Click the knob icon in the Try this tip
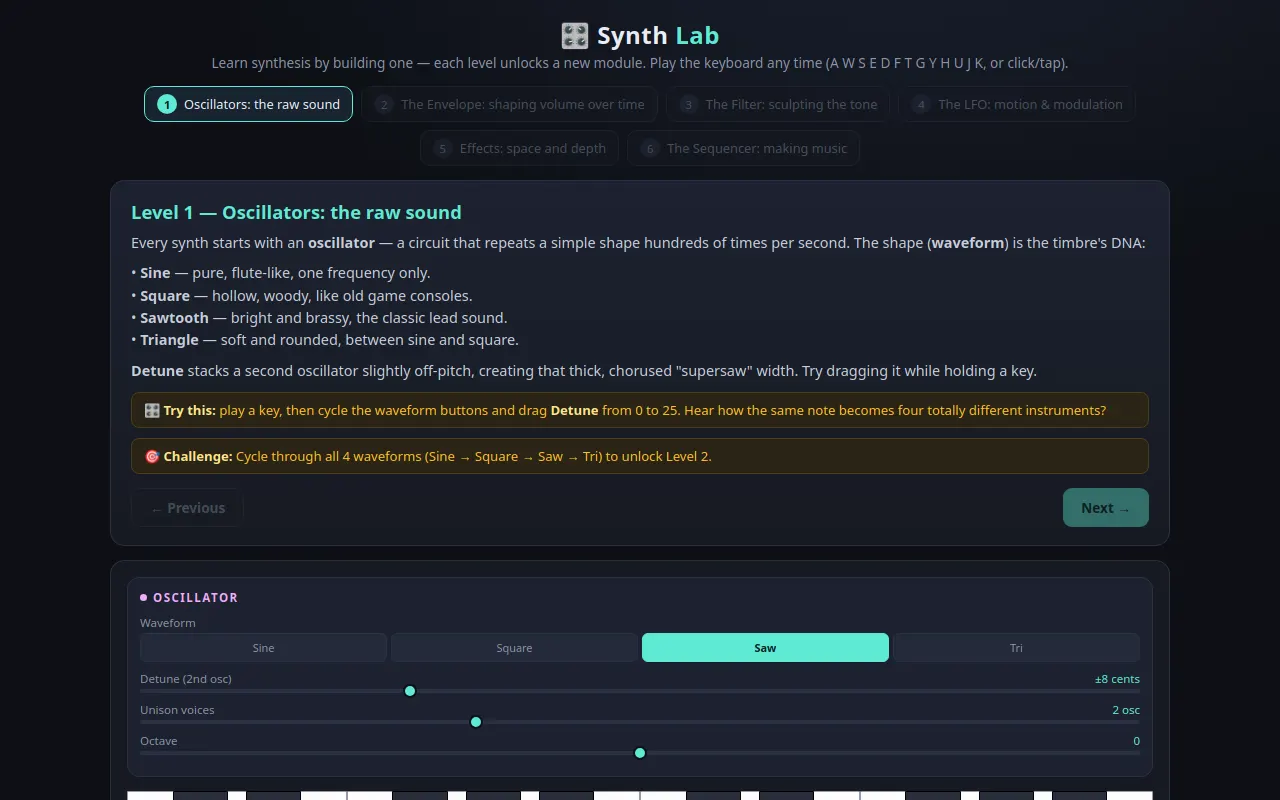This screenshot has width=1280, height=800. click(152, 410)
